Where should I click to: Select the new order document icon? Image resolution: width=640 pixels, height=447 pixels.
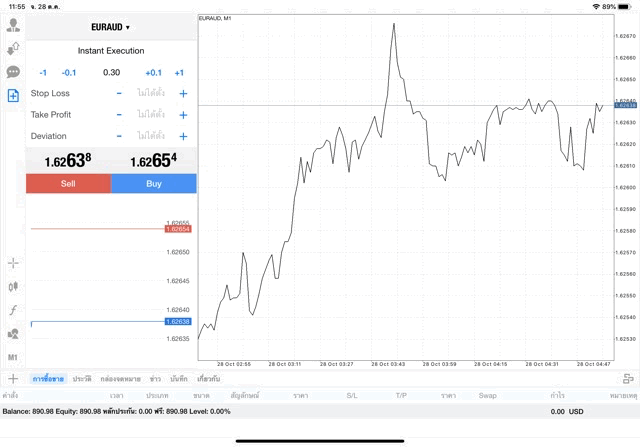13,96
